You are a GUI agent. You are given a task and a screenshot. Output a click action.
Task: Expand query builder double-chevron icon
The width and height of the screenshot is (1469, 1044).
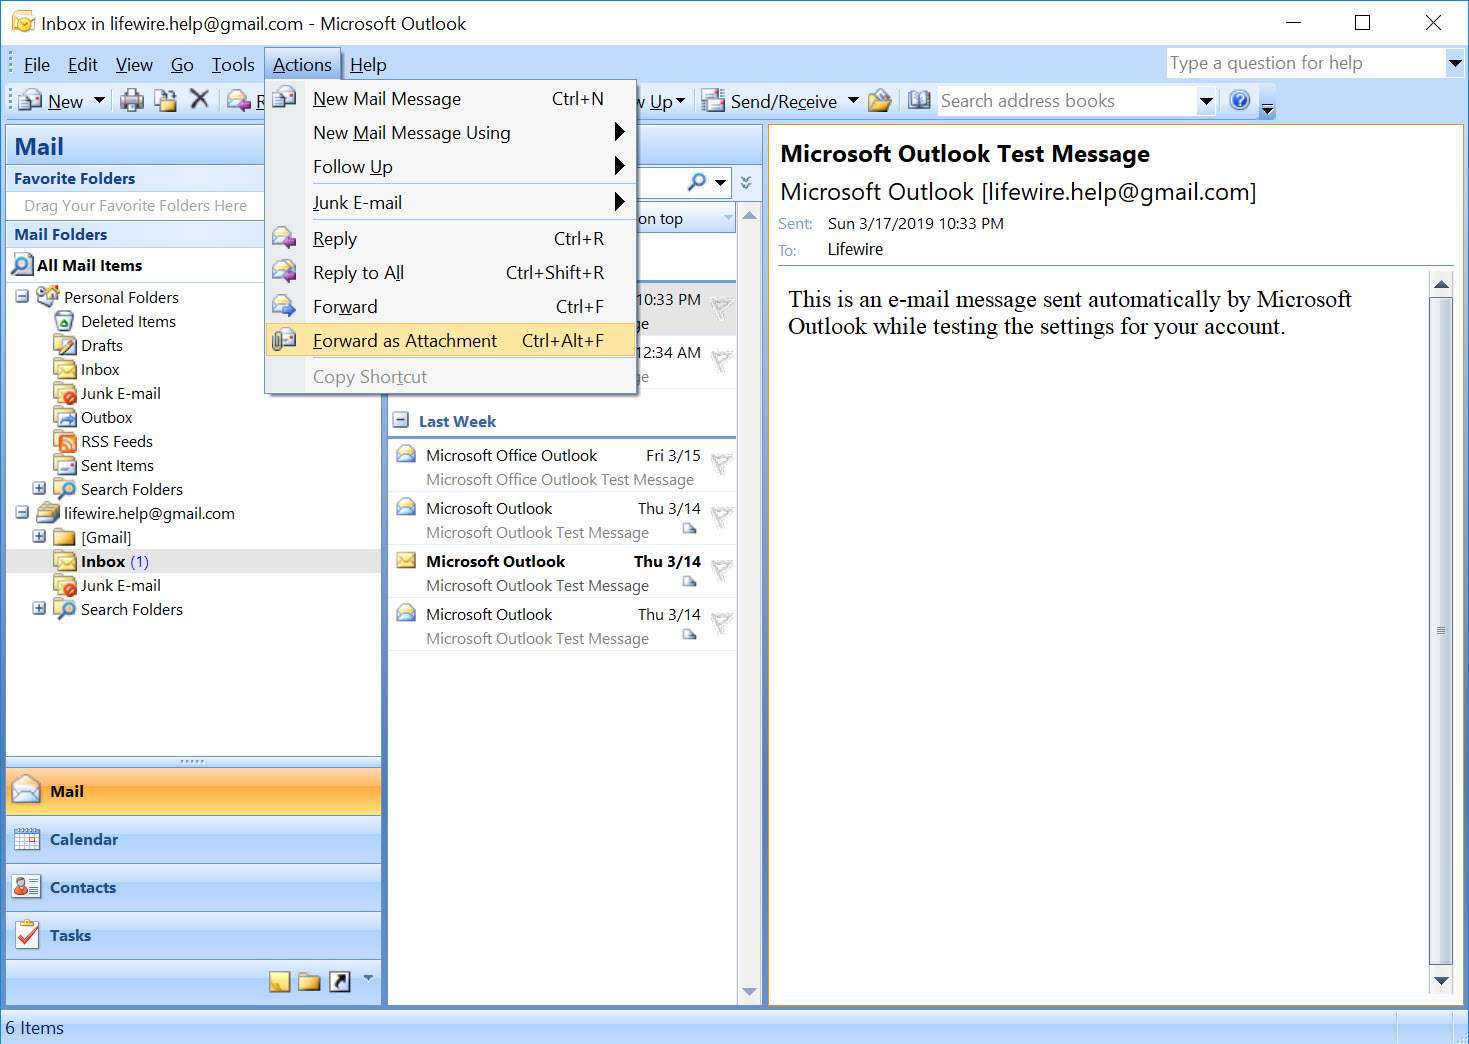[746, 182]
